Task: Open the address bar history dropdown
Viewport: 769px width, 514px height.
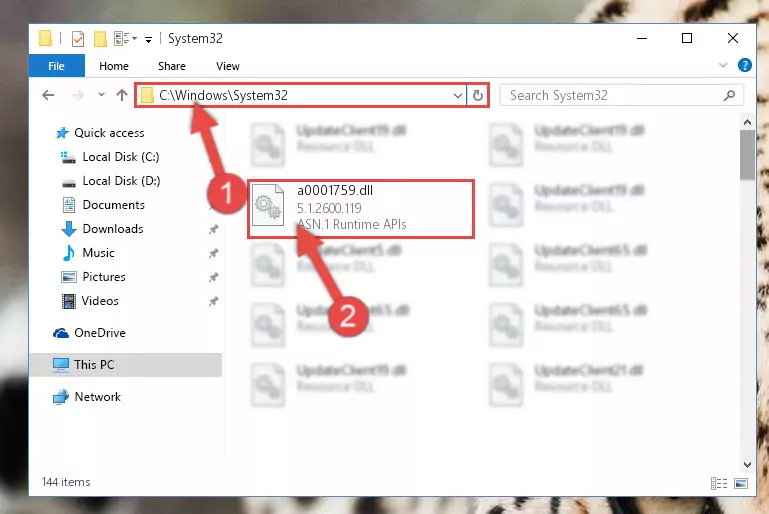Action: tap(458, 95)
